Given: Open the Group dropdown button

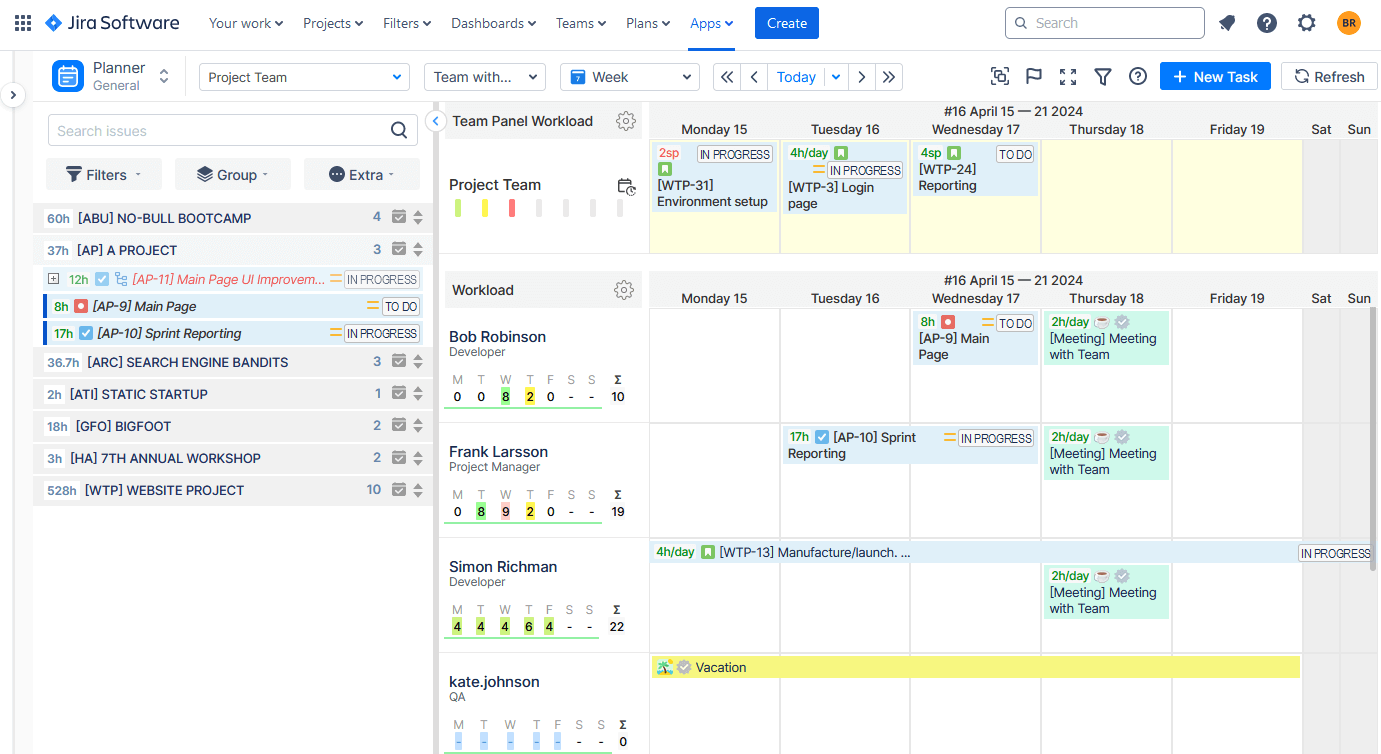Looking at the screenshot, I should pos(233,174).
